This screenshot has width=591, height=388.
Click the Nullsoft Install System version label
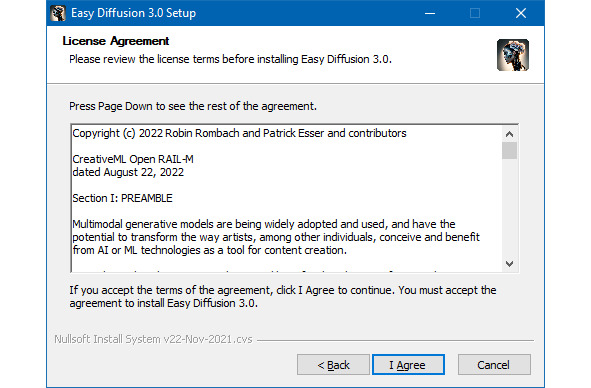click(x=153, y=339)
